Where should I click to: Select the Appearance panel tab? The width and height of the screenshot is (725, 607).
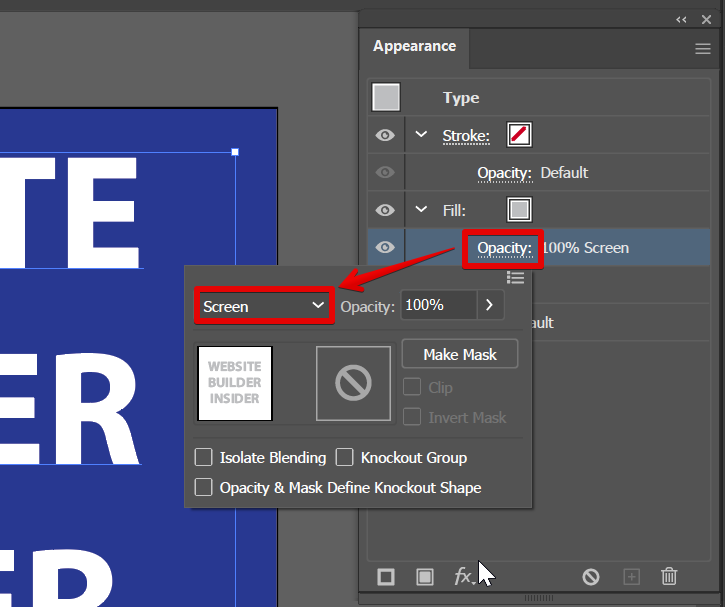414,47
